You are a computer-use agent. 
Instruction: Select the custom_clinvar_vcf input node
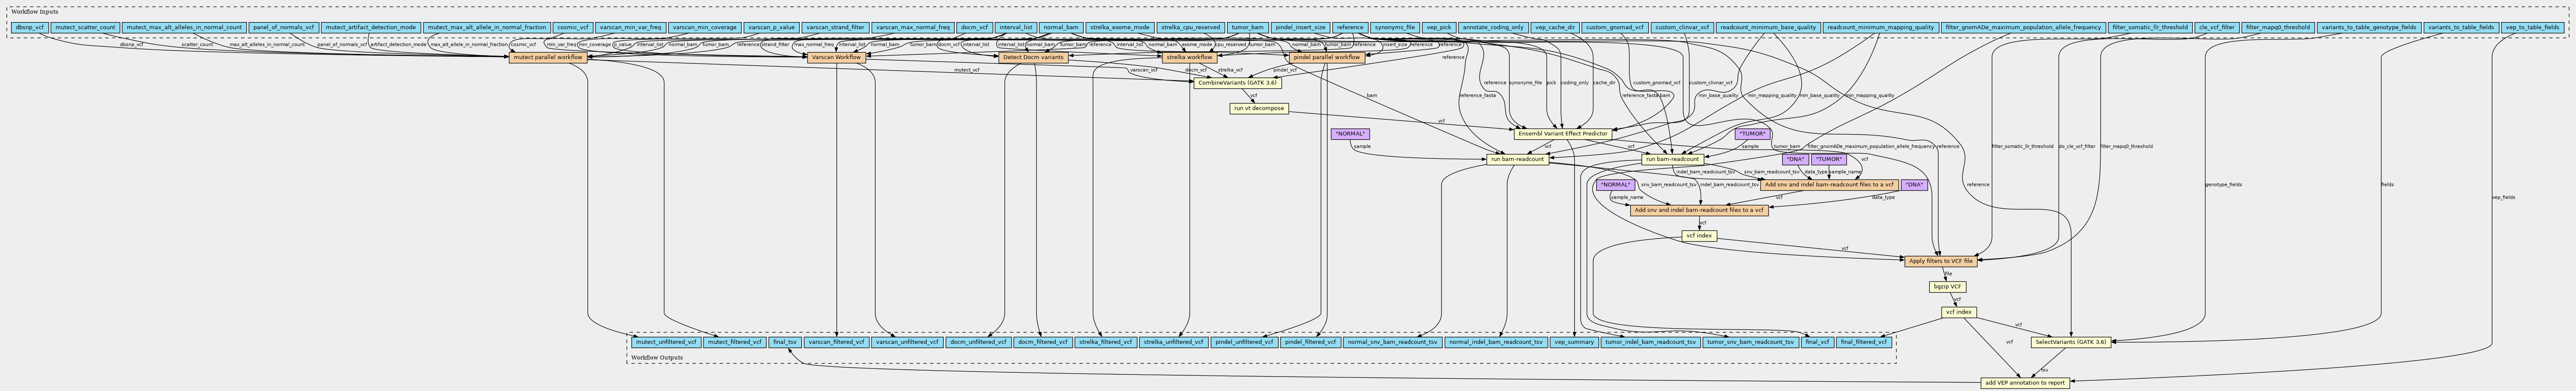(1682, 28)
